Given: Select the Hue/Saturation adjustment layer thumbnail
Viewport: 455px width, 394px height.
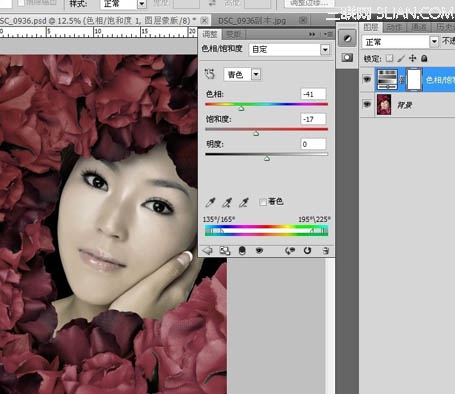Looking at the screenshot, I should tap(387, 80).
